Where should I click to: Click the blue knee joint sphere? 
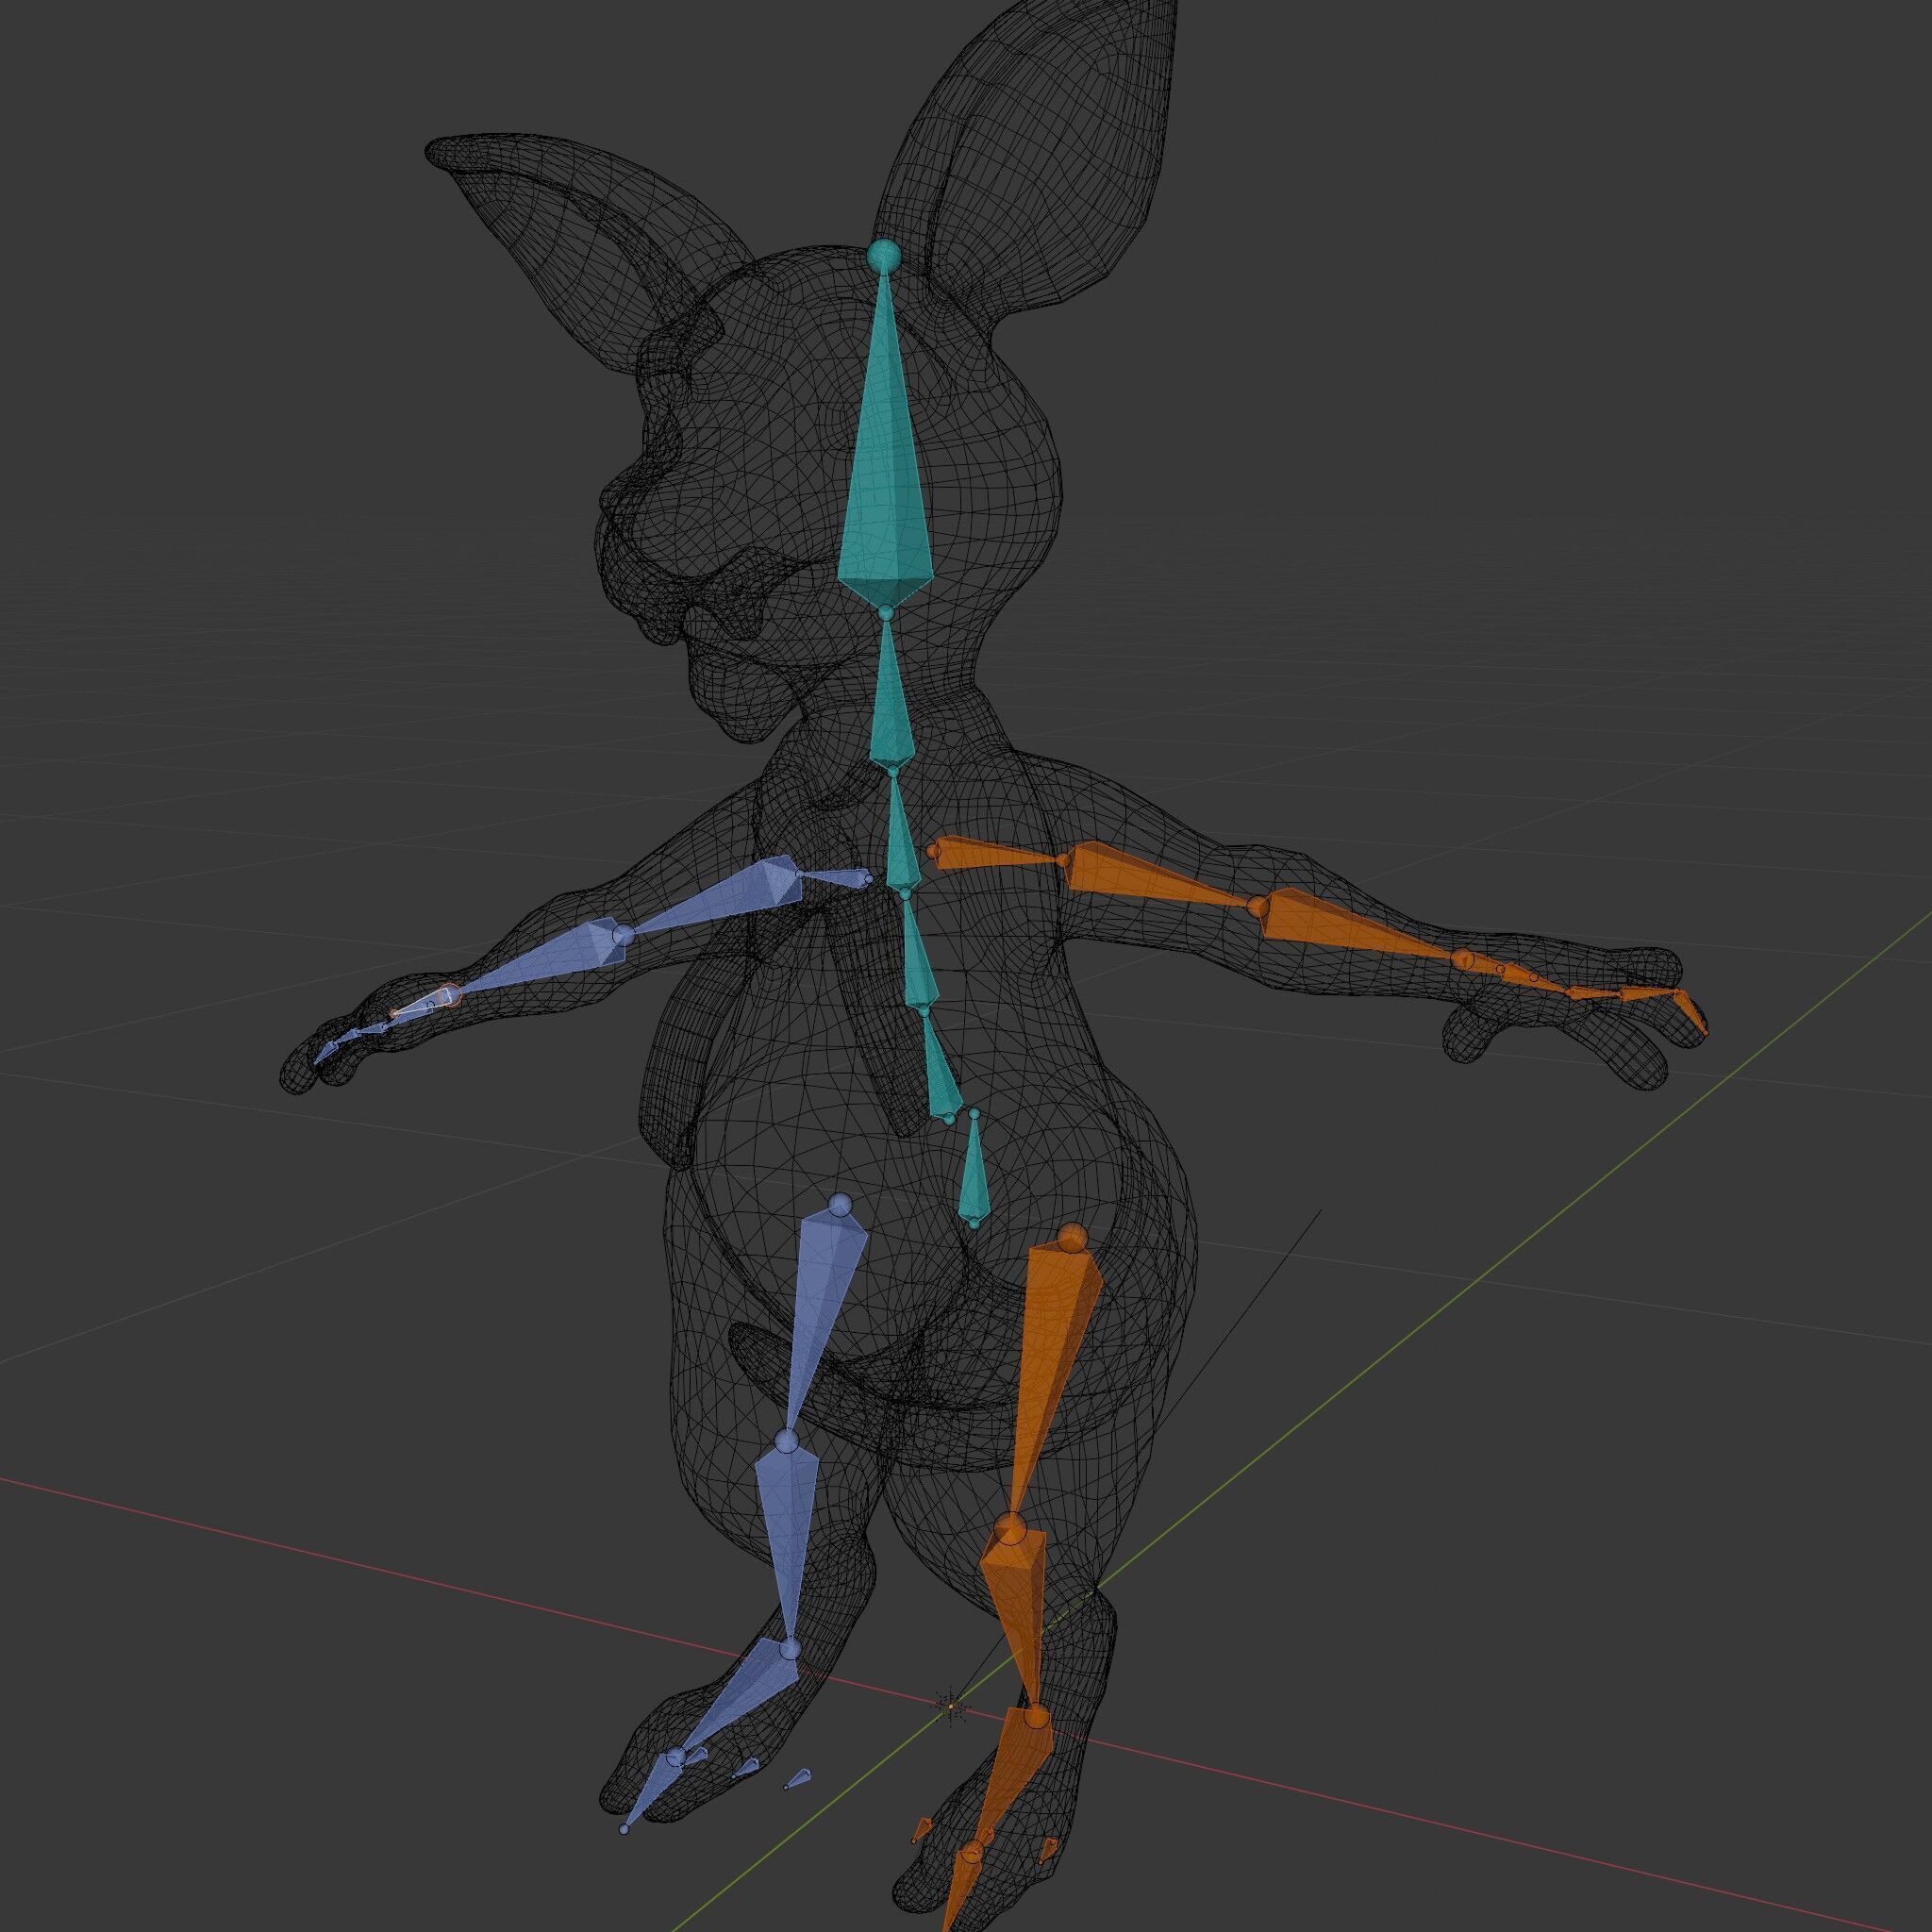point(787,1440)
